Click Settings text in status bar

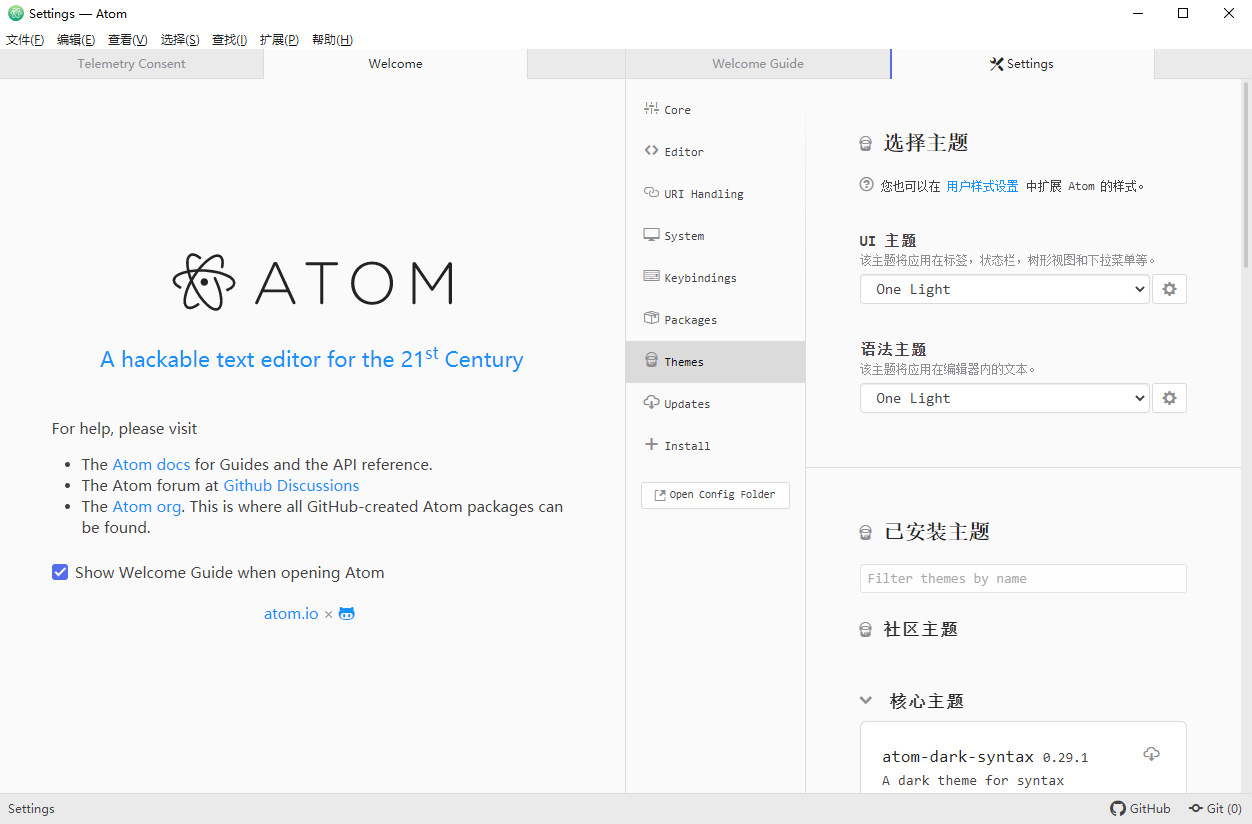(x=31, y=808)
